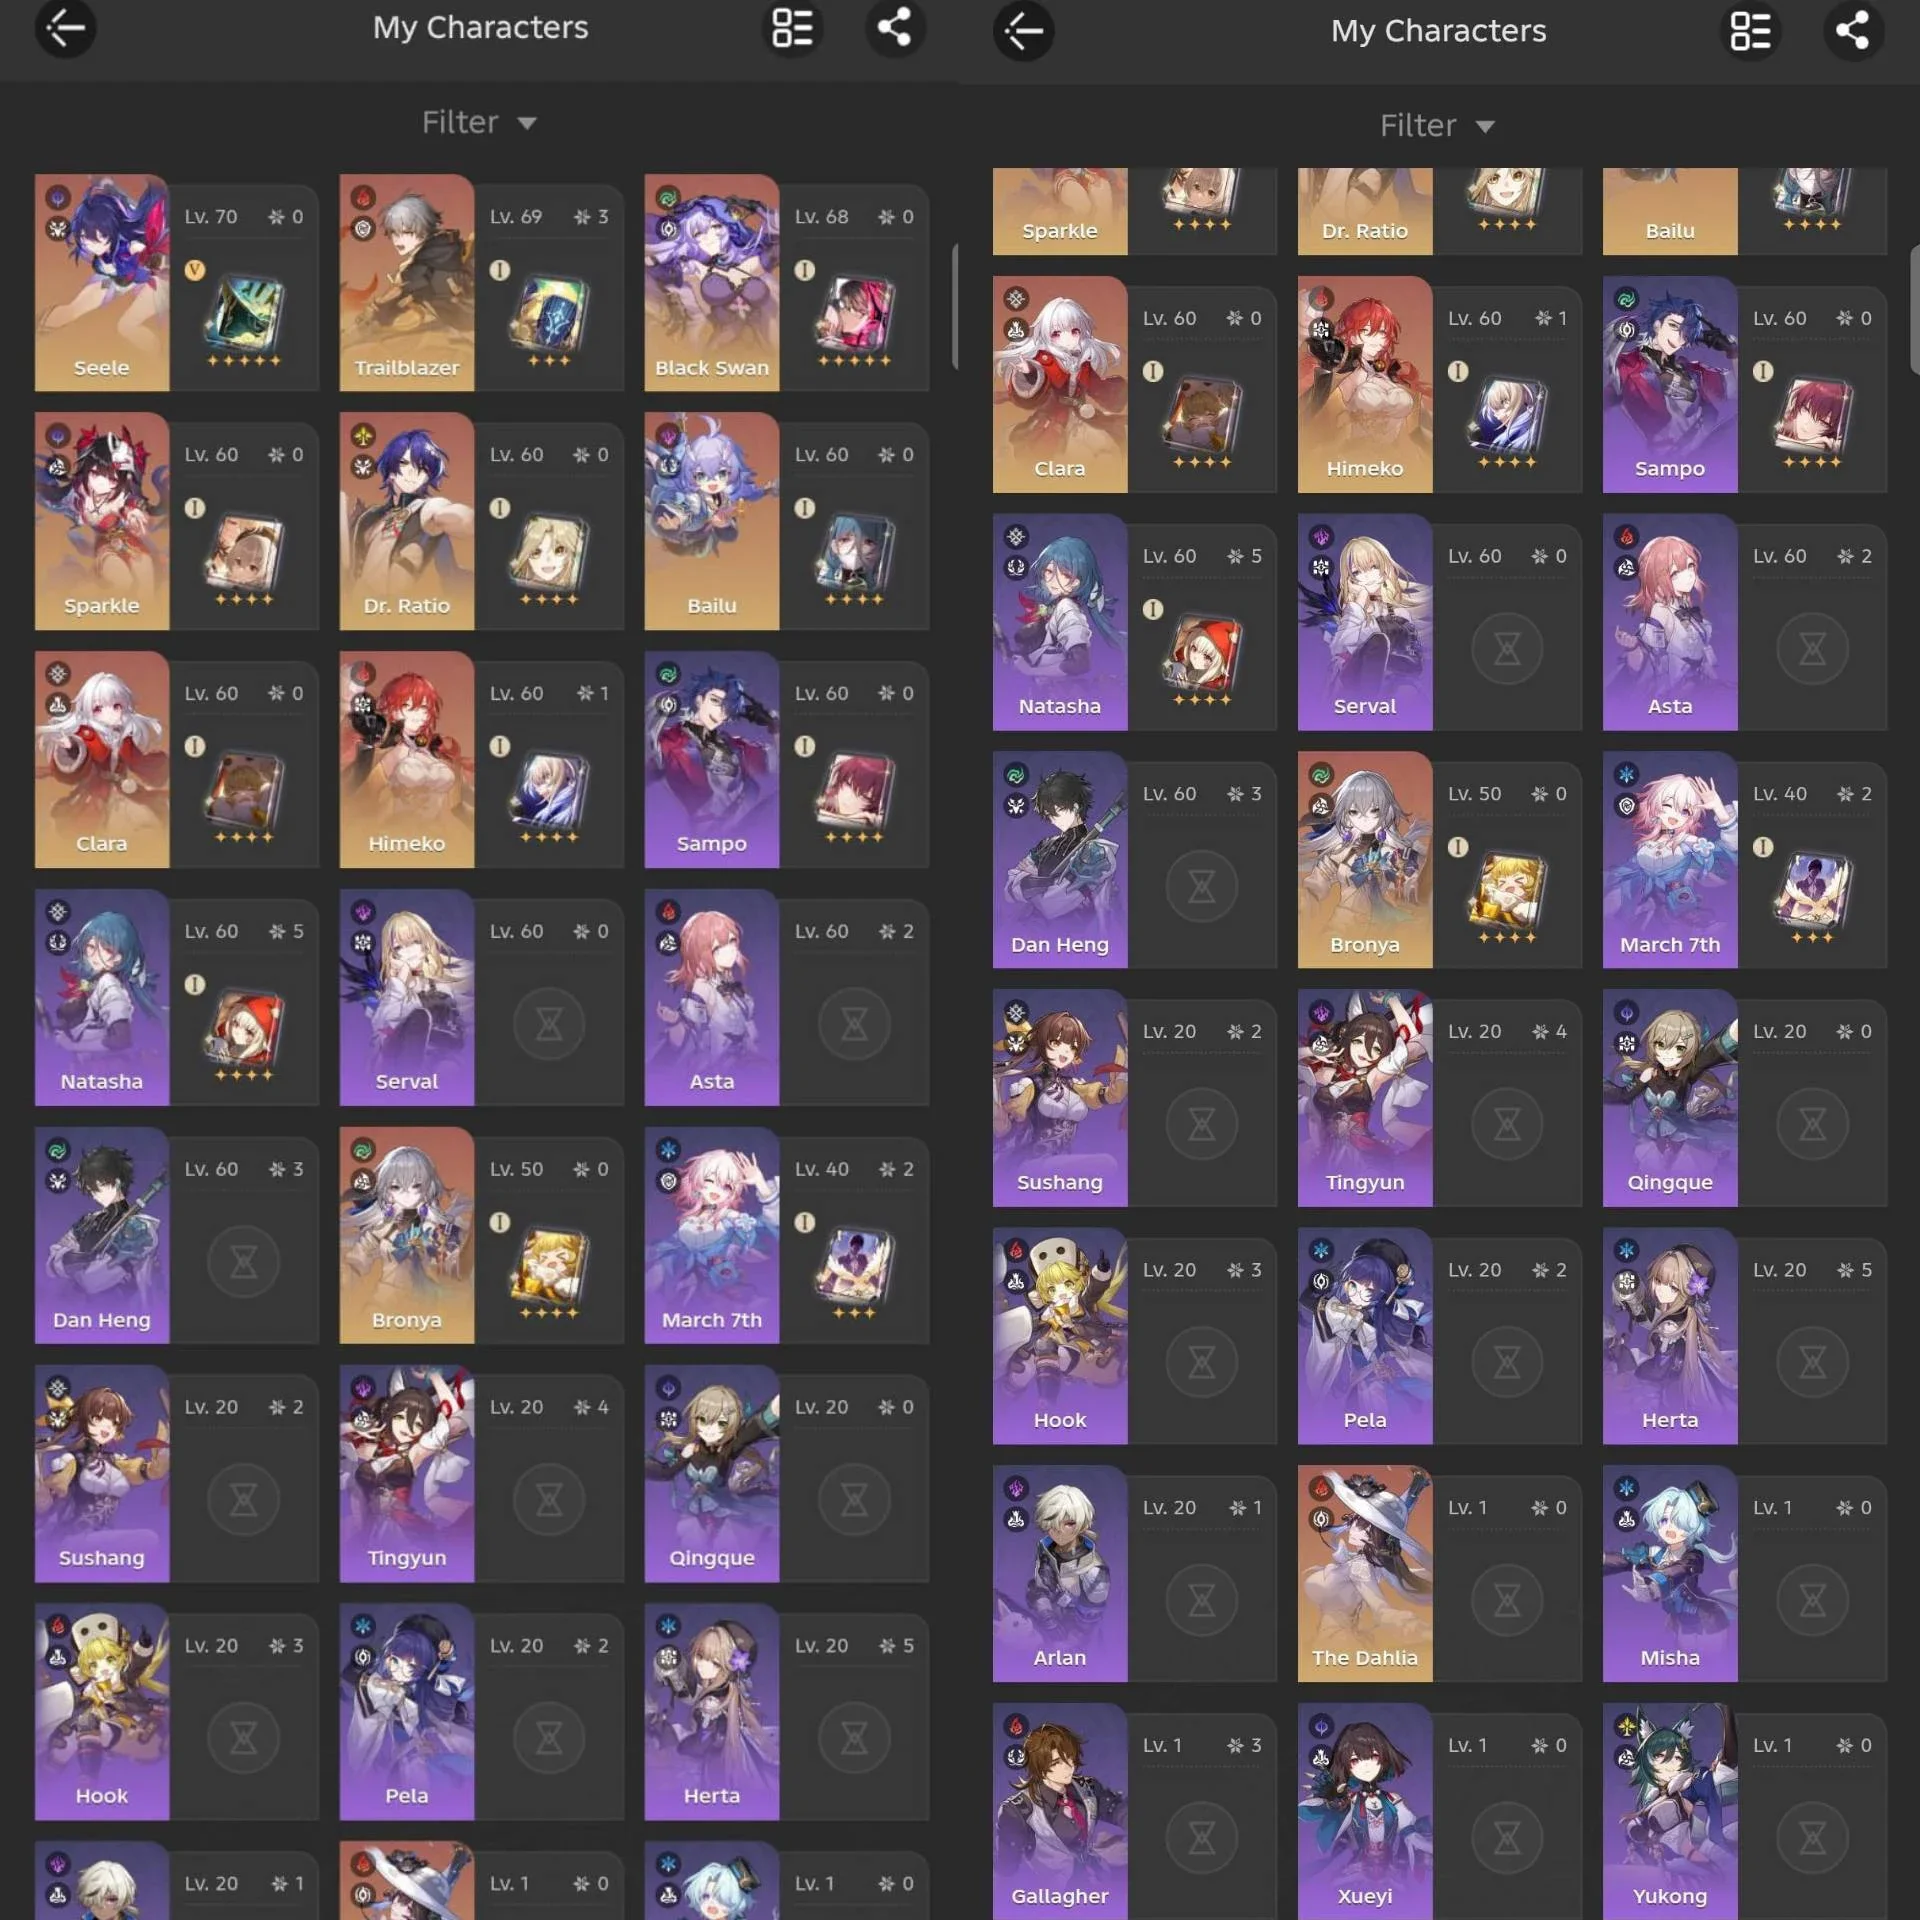Tap empty light cone slot for Gallagher
Viewport: 1920px width, 1920px height.
click(1202, 1838)
